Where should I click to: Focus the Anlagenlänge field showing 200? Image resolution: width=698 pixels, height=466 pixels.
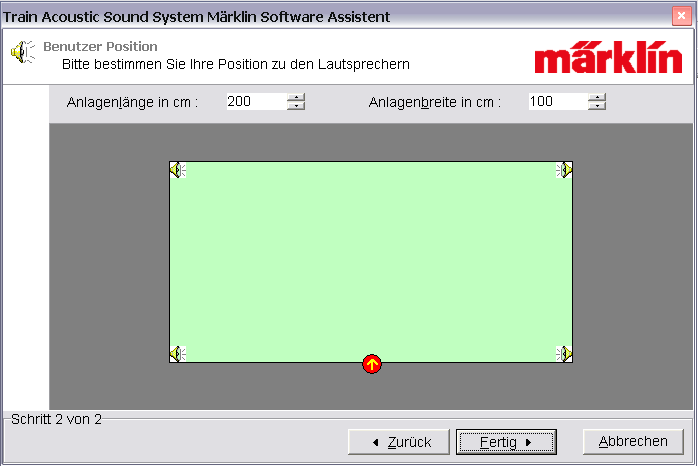(x=254, y=102)
